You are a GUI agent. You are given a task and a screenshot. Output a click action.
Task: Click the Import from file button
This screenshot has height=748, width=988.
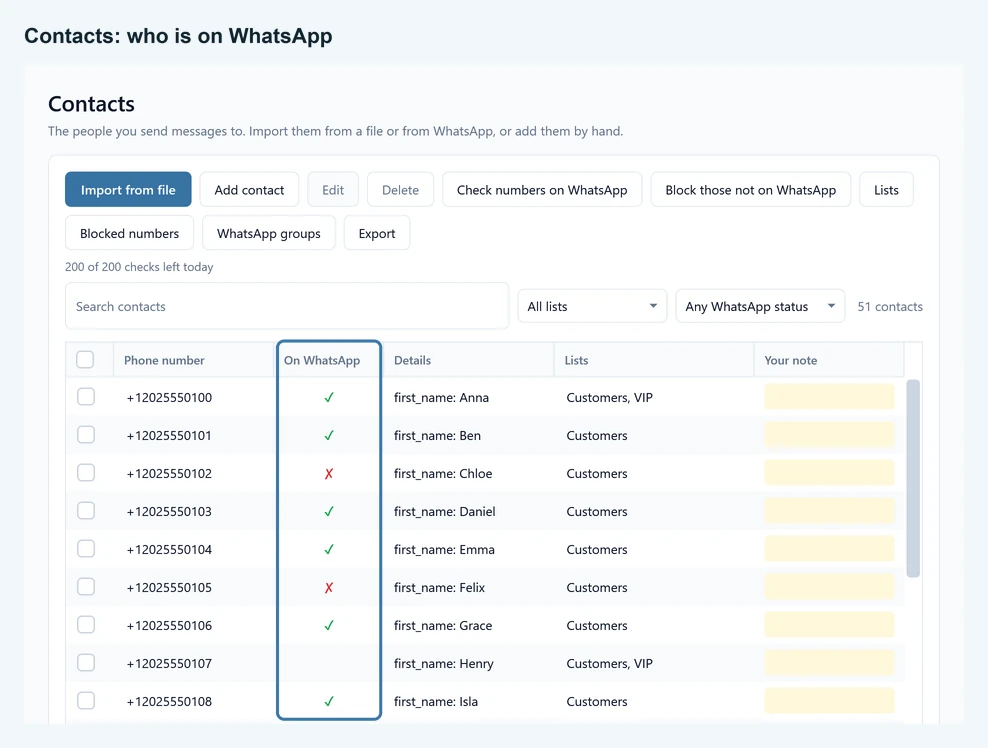(x=128, y=190)
